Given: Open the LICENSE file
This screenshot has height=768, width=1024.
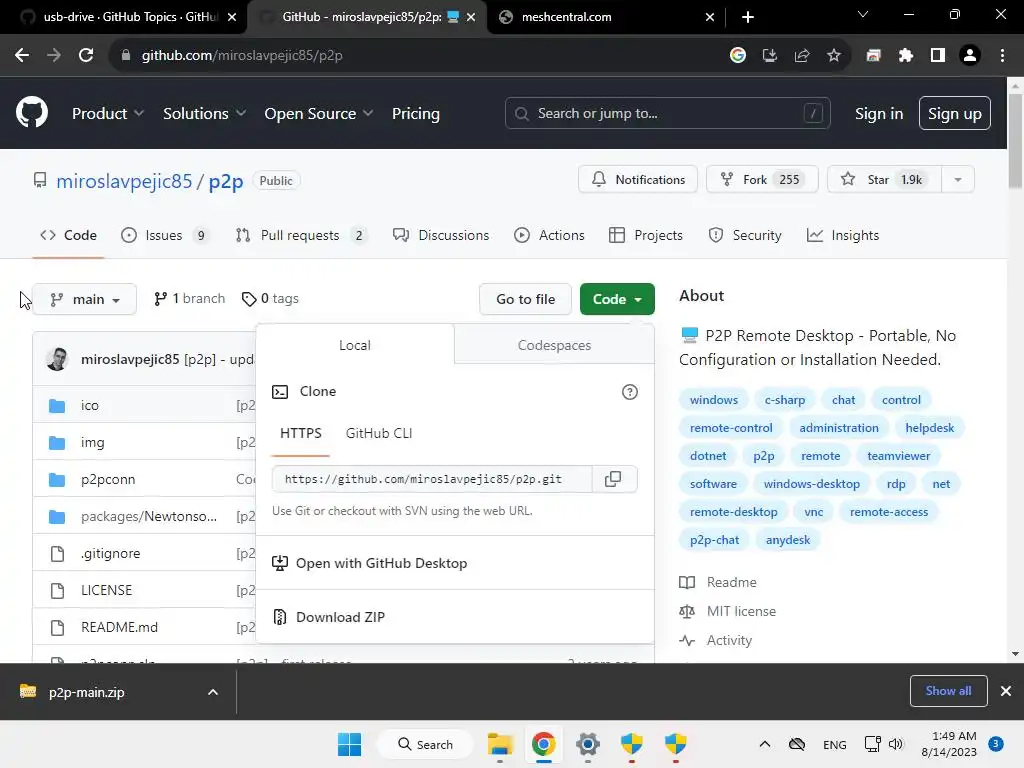Looking at the screenshot, I should (x=106, y=590).
